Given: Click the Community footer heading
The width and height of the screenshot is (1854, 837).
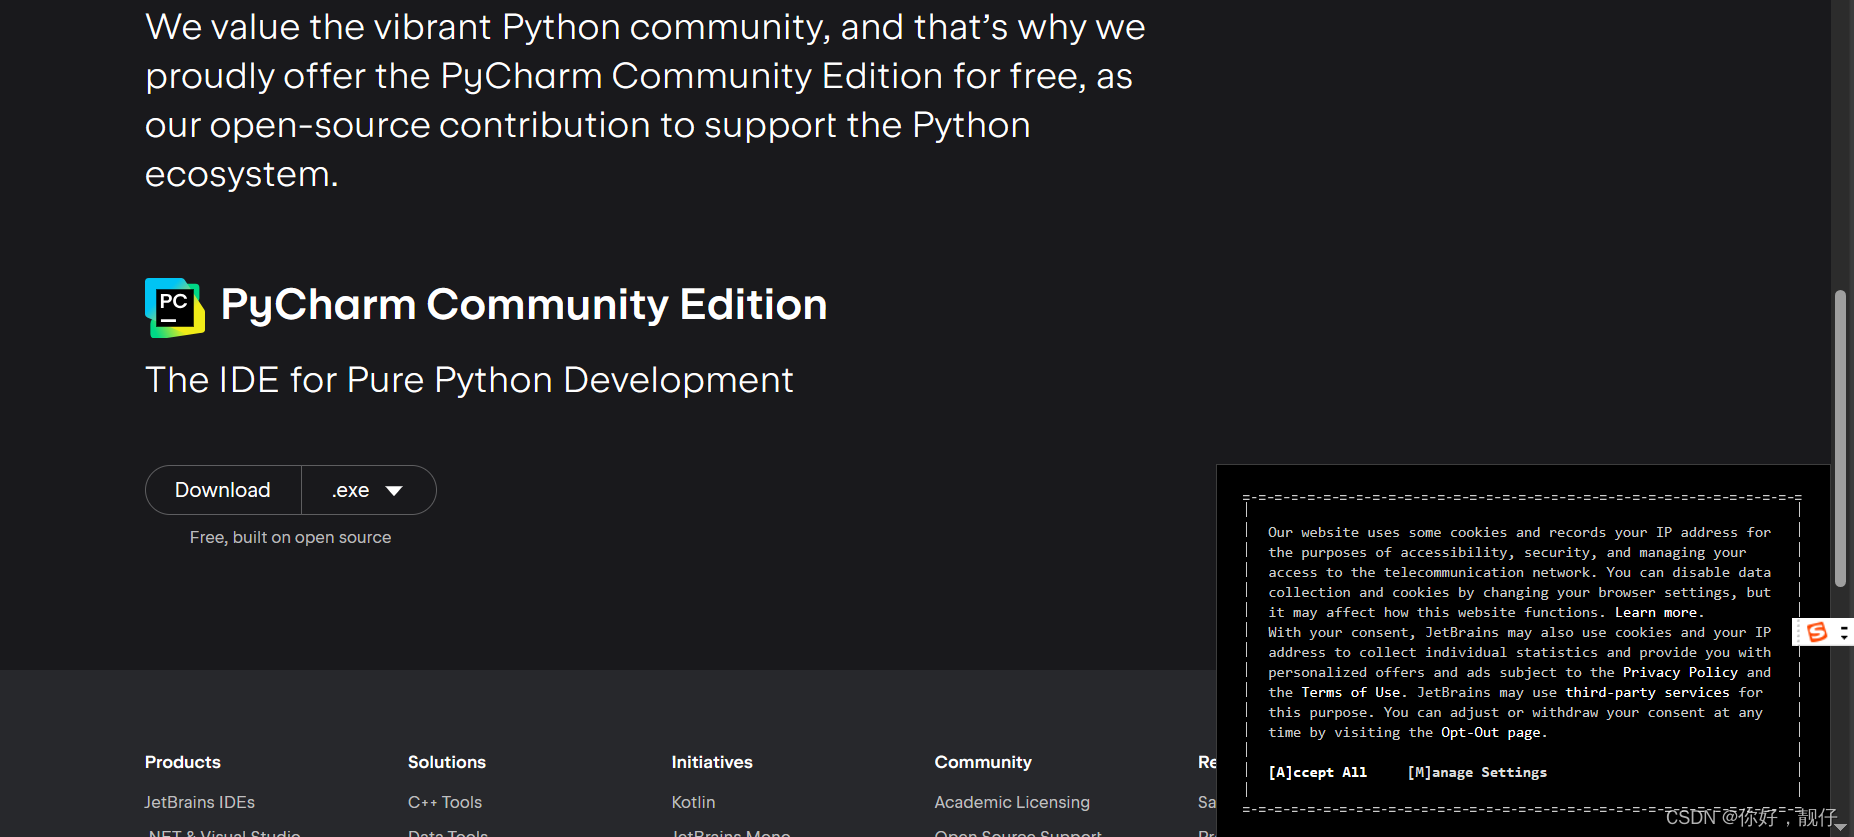Looking at the screenshot, I should [x=983, y=762].
